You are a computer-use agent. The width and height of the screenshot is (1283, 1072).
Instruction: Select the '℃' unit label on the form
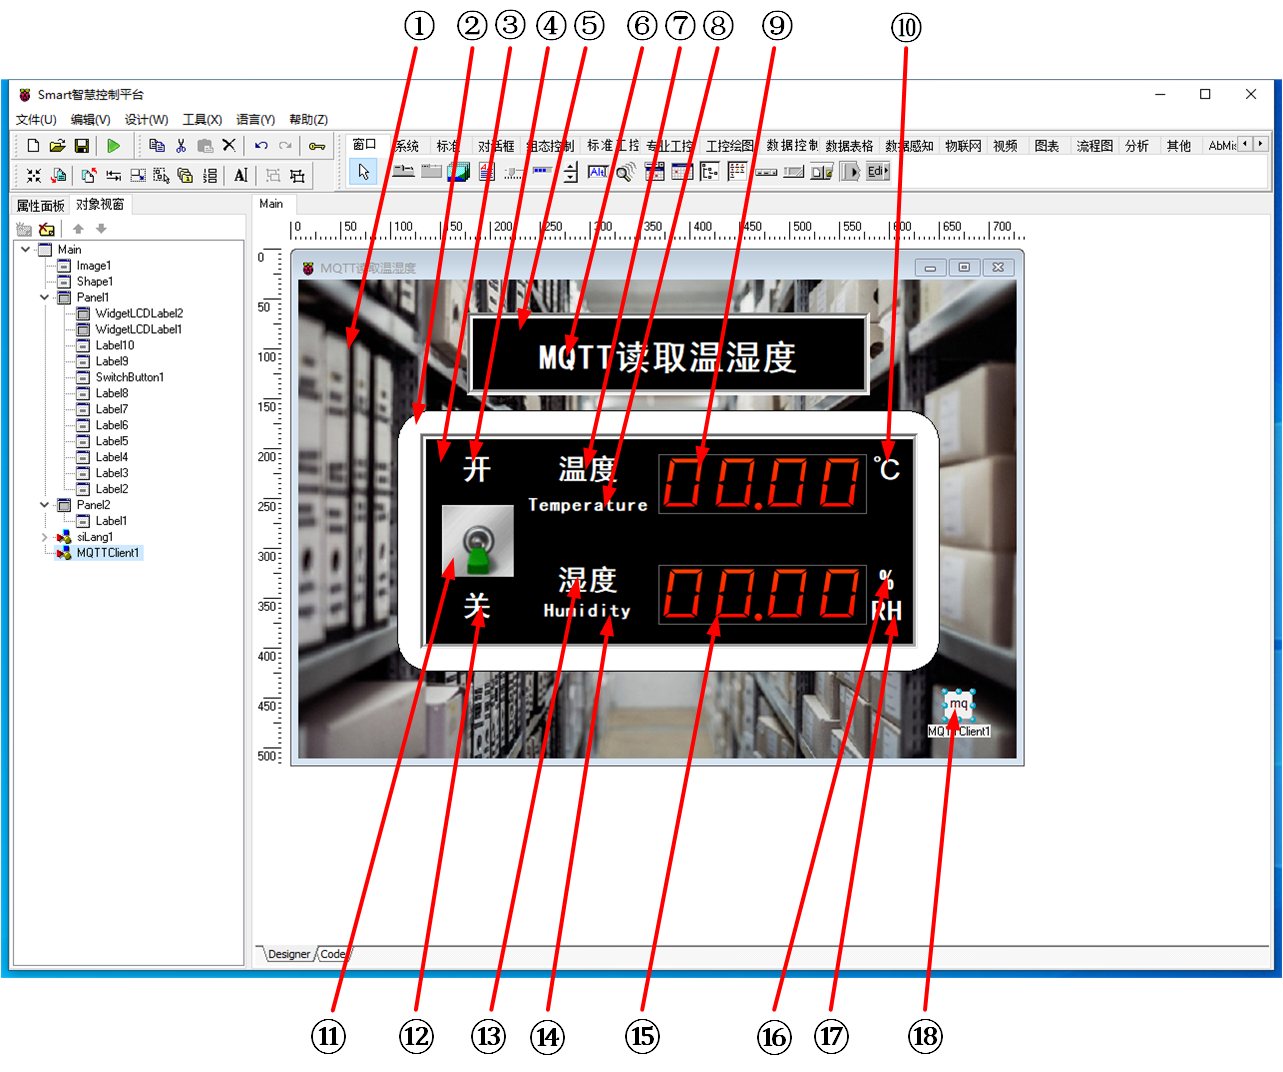887,469
